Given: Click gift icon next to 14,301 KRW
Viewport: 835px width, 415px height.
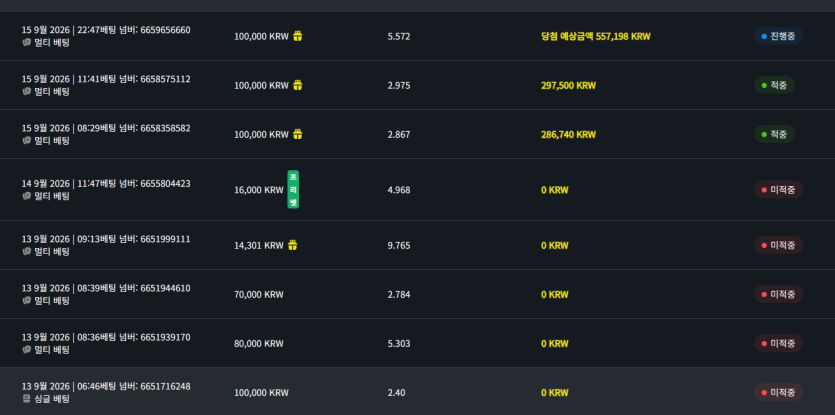Looking at the screenshot, I should click(292, 245).
